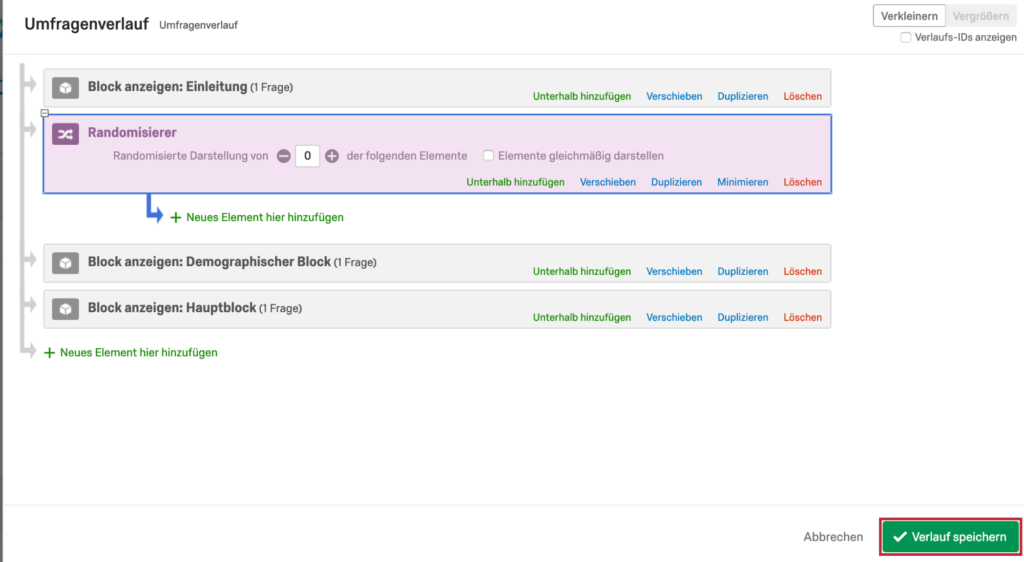The width and height of the screenshot is (1024, 562).
Task: Delete the Randomisierer element
Action: [x=803, y=182]
